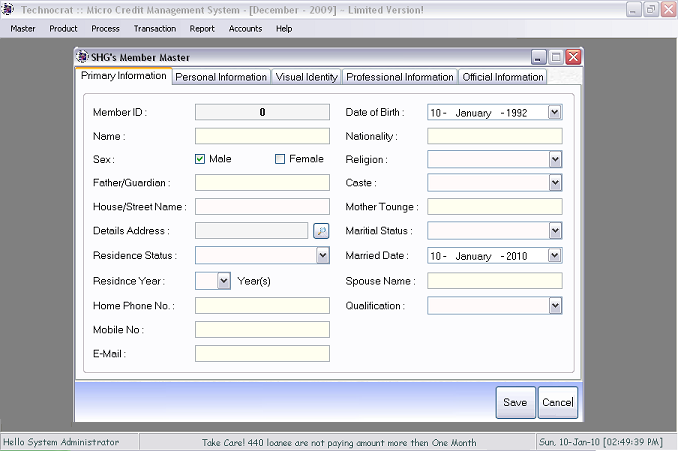Open the Married Date calendar dropdown
Image resolution: width=678 pixels, height=451 pixels.
(554, 256)
